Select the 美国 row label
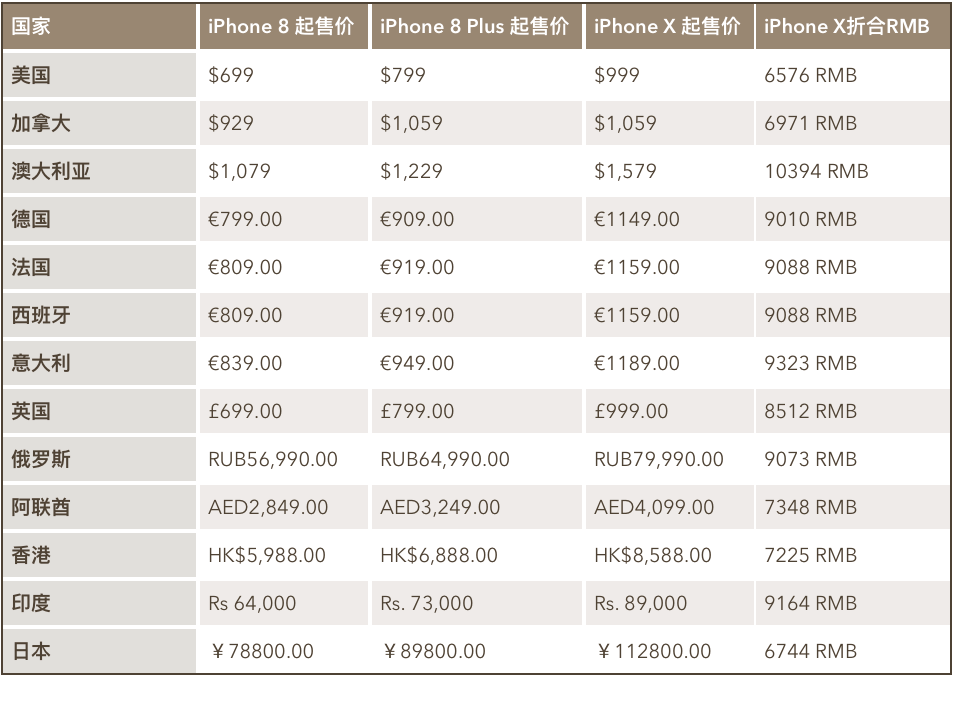 click(30, 75)
